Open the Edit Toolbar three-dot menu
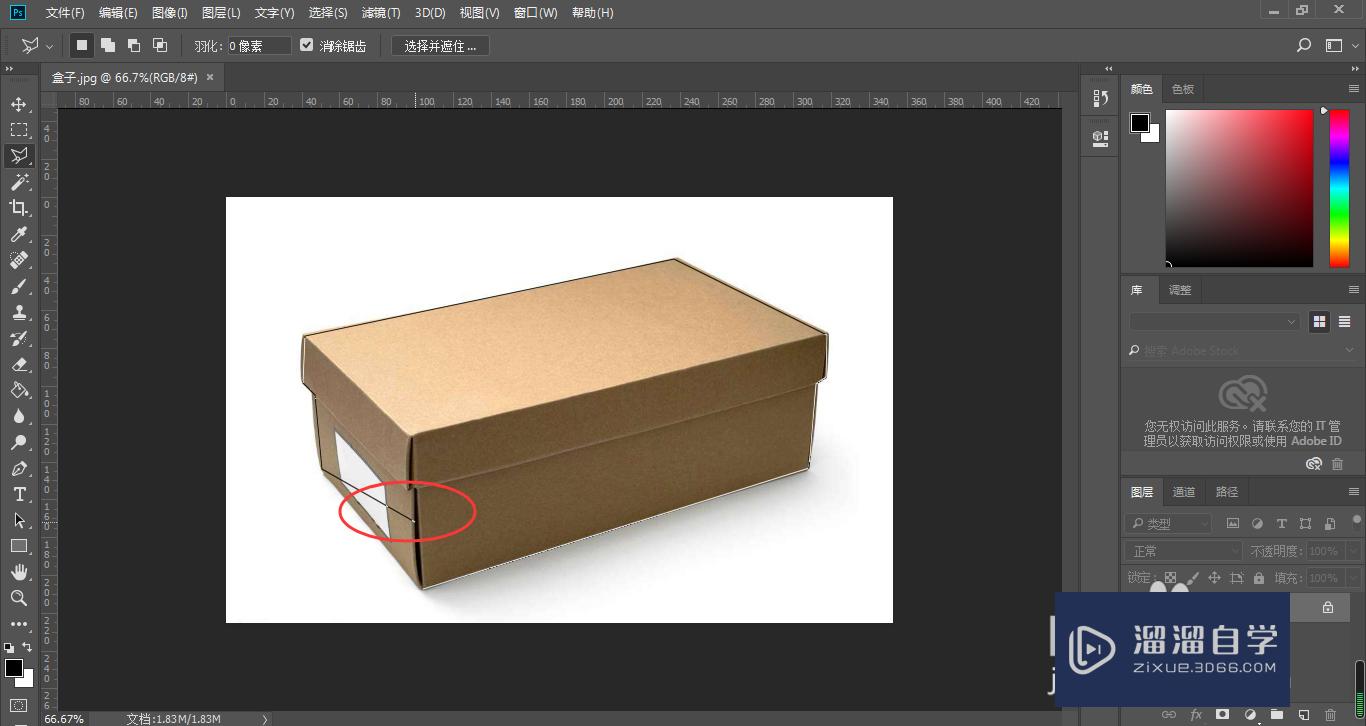 coord(19,624)
